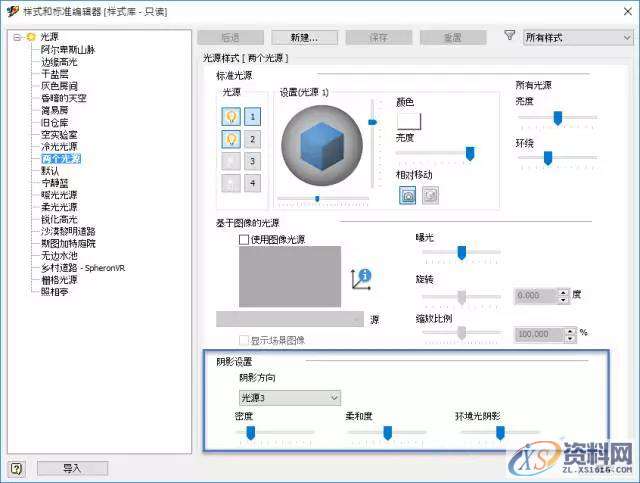This screenshot has width=640, height=483.
Task: Select 旧仓库 lighting style
Action: click(55, 122)
